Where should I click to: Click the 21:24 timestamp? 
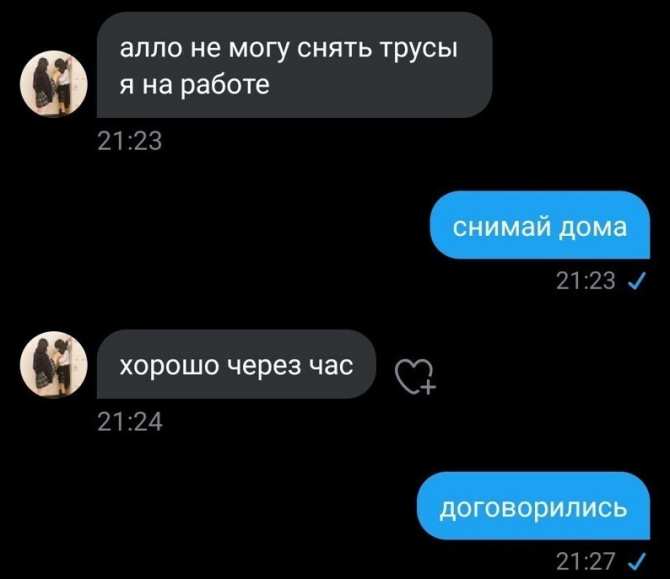[x=129, y=422]
